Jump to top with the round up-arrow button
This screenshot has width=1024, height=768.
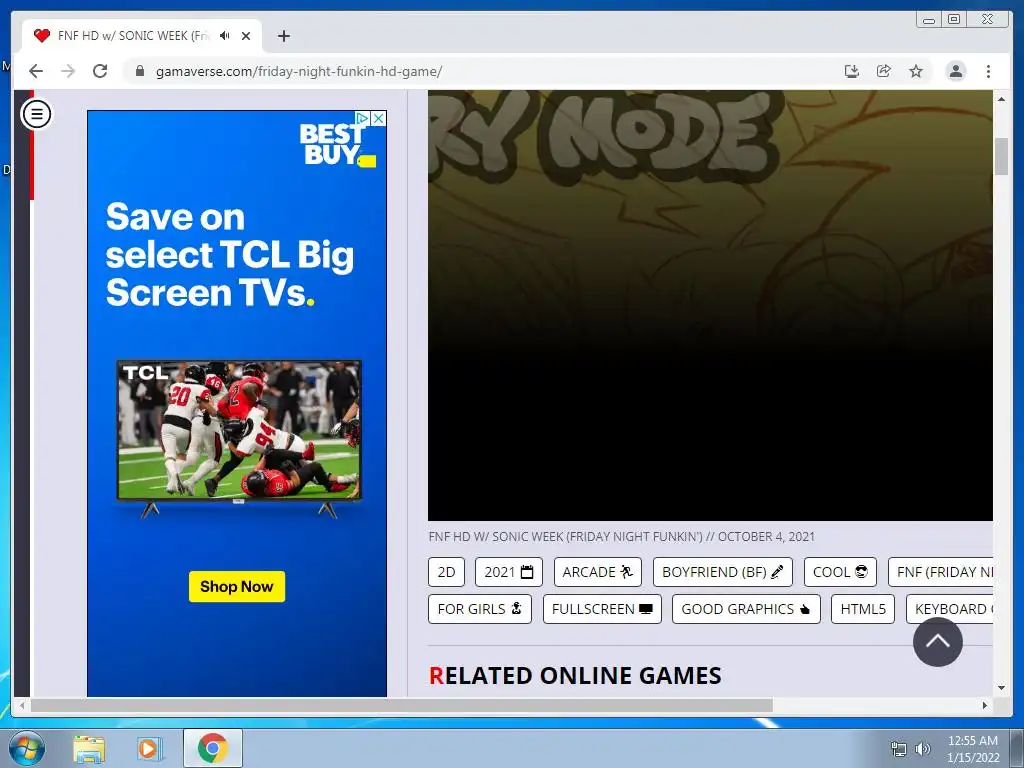point(938,642)
